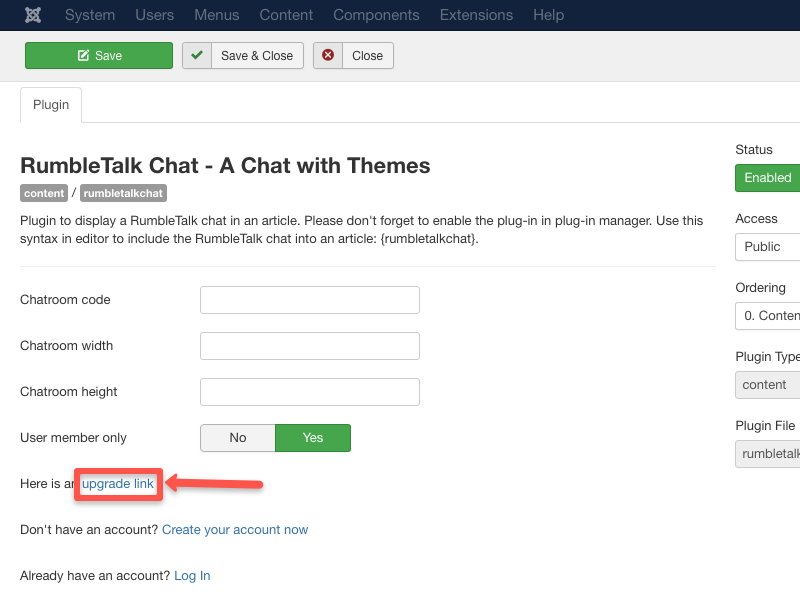The height and width of the screenshot is (600, 800).
Task: Open the Components menu
Action: [376, 15]
